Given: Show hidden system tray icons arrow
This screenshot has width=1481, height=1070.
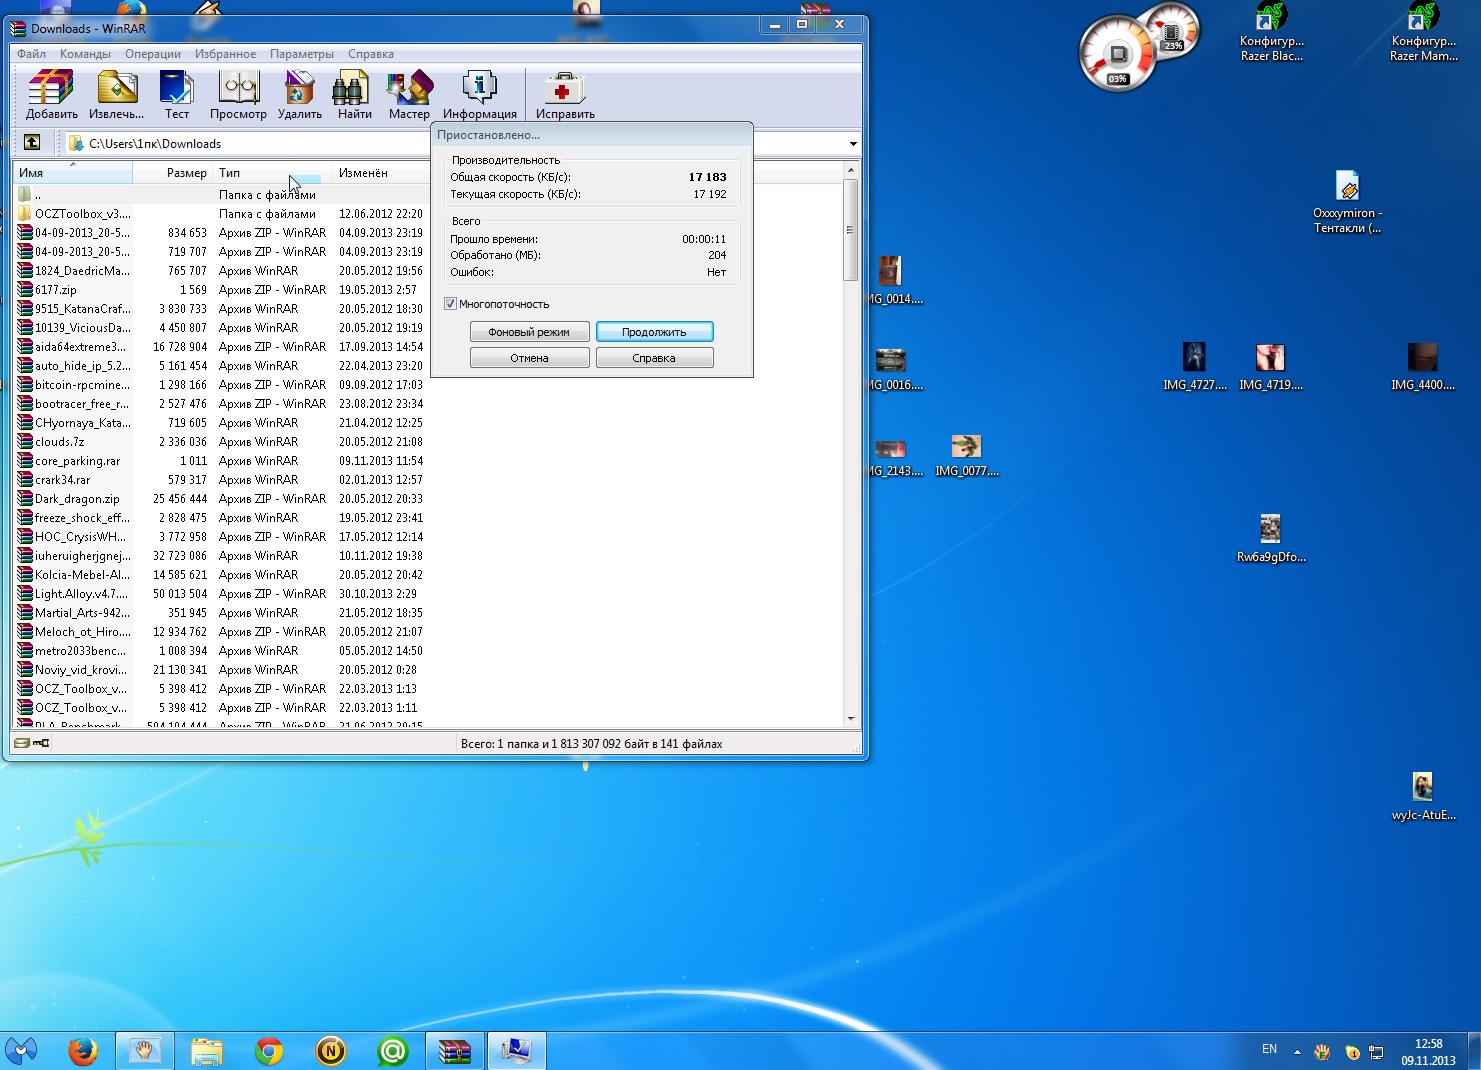Looking at the screenshot, I should 1297,1052.
